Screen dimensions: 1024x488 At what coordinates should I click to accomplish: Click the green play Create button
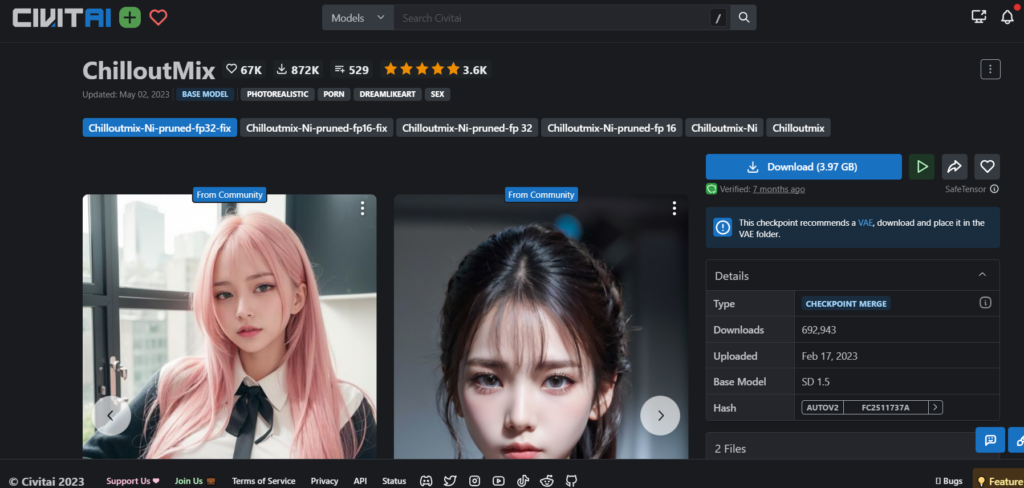point(921,167)
